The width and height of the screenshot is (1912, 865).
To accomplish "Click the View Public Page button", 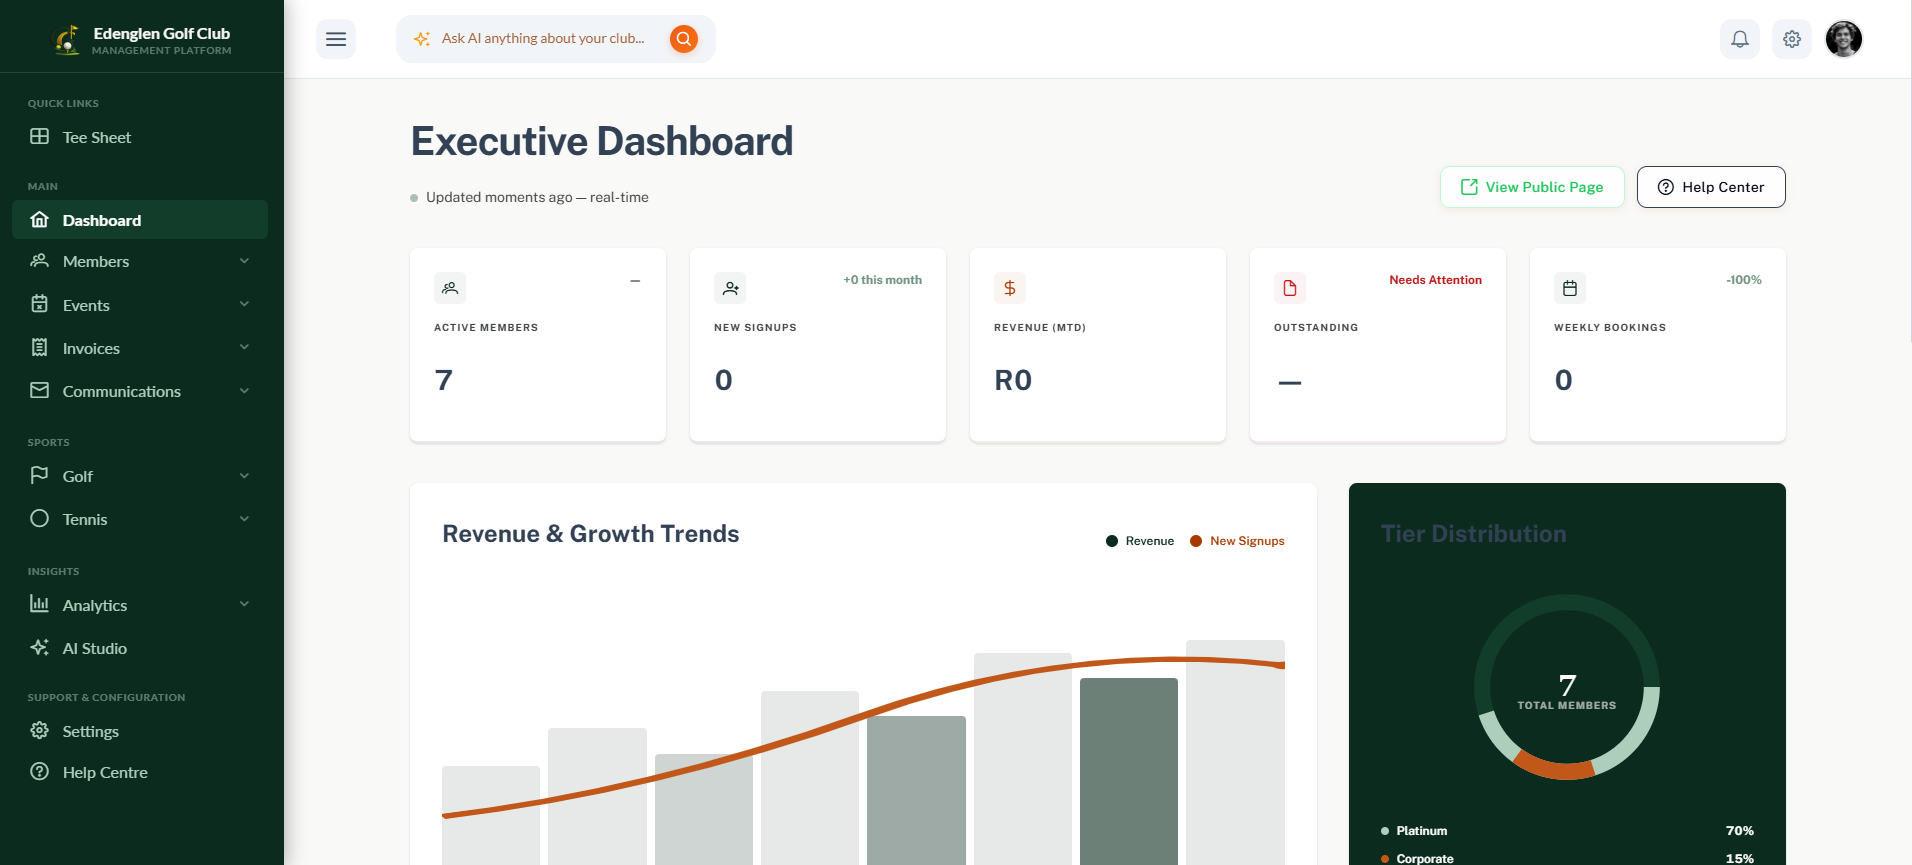I will 1532,187.
